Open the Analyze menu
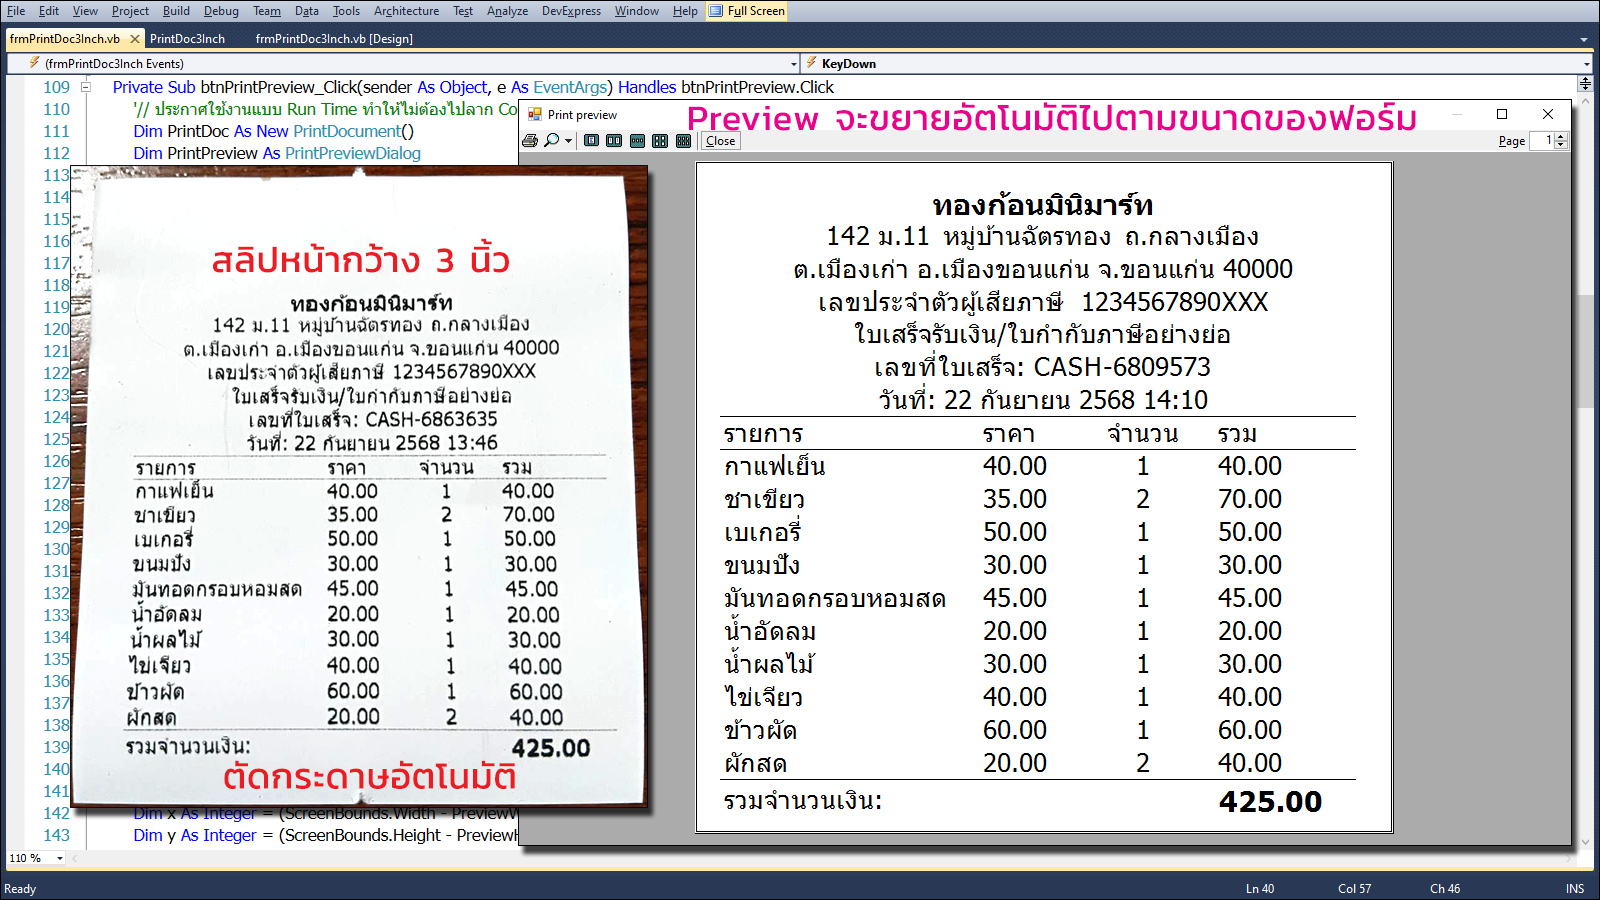Image resolution: width=1600 pixels, height=900 pixels. point(507,11)
